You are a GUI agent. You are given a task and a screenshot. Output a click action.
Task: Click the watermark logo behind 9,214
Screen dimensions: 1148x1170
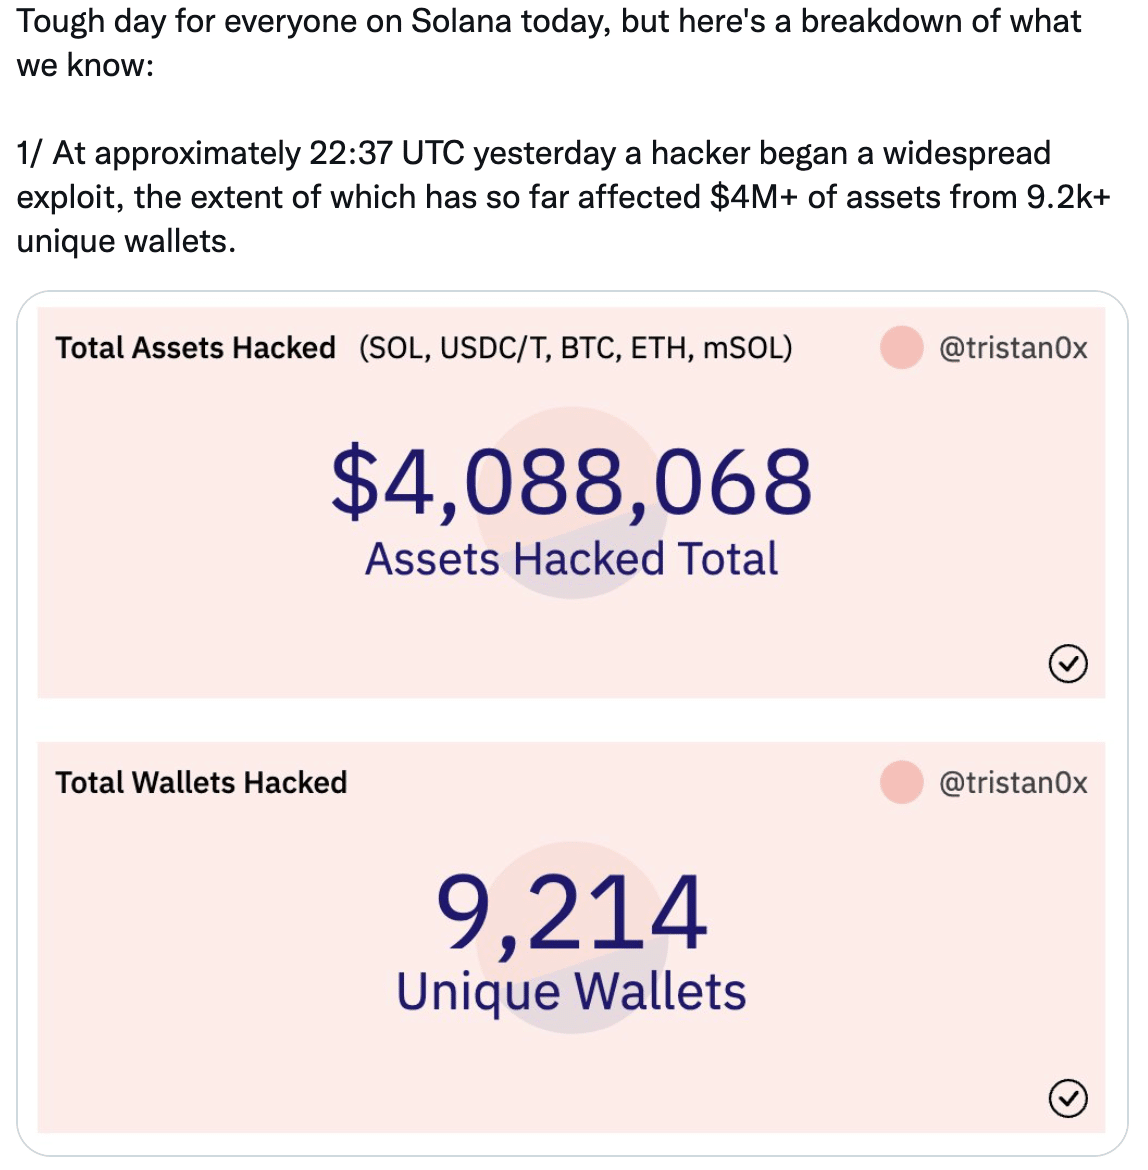pyautogui.click(x=572, y=937)
